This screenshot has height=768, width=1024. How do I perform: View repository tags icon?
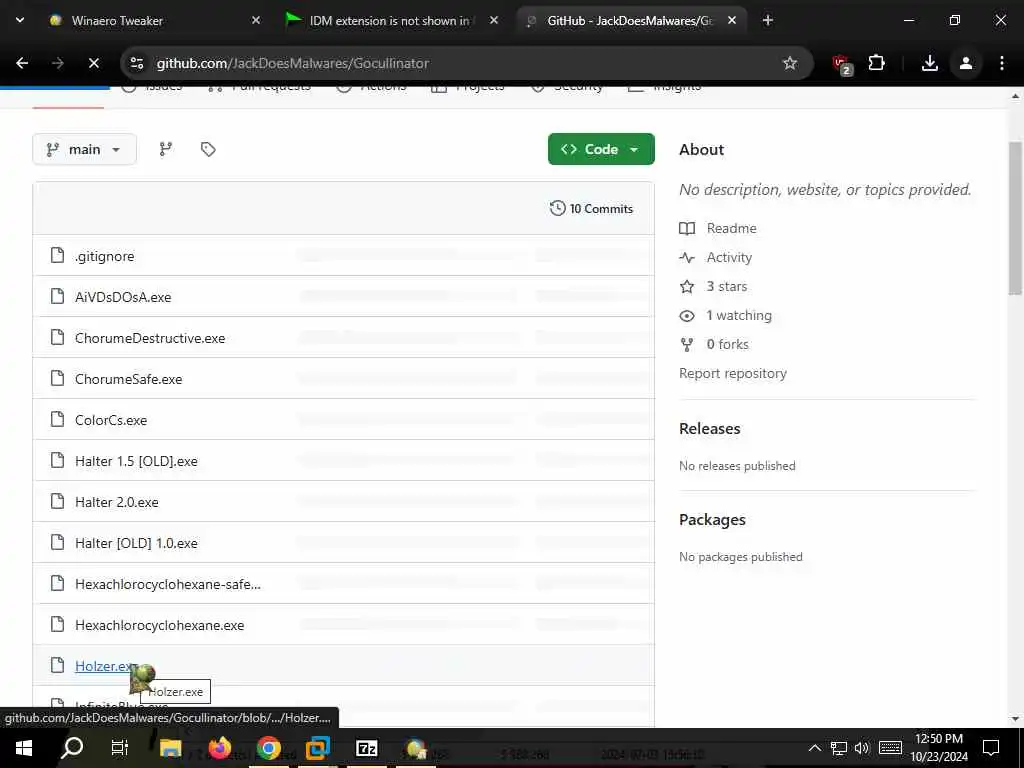click(208, 150)
